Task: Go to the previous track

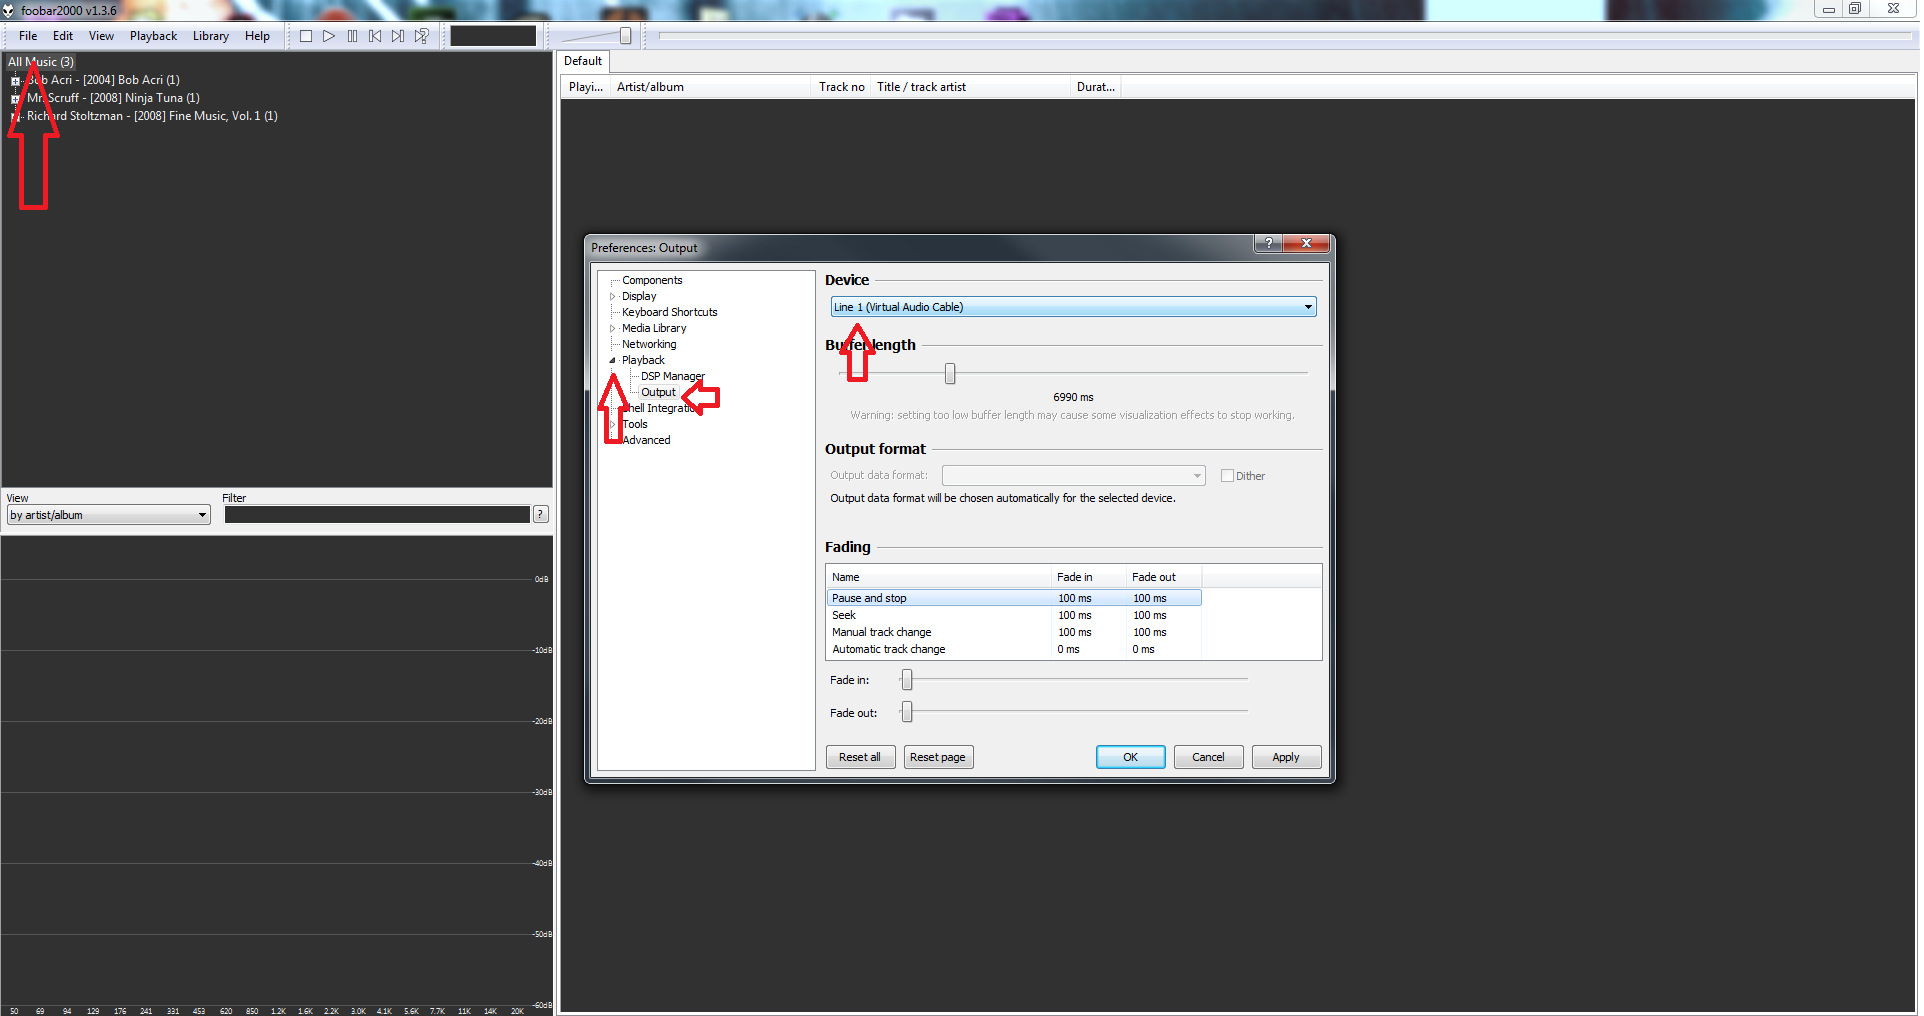Action: [x=375, y=36]
